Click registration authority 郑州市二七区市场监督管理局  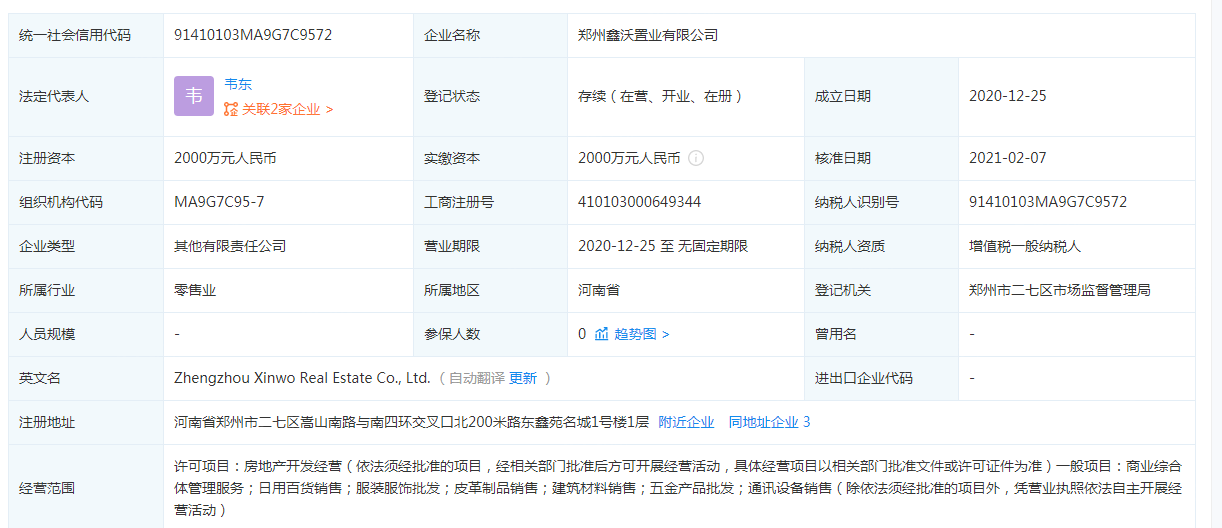[x=1060, y=290]
